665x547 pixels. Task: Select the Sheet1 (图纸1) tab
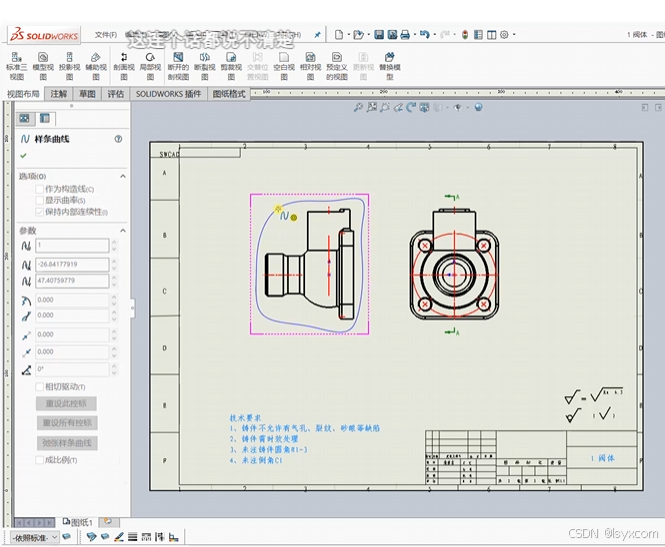tap(78, 522)
